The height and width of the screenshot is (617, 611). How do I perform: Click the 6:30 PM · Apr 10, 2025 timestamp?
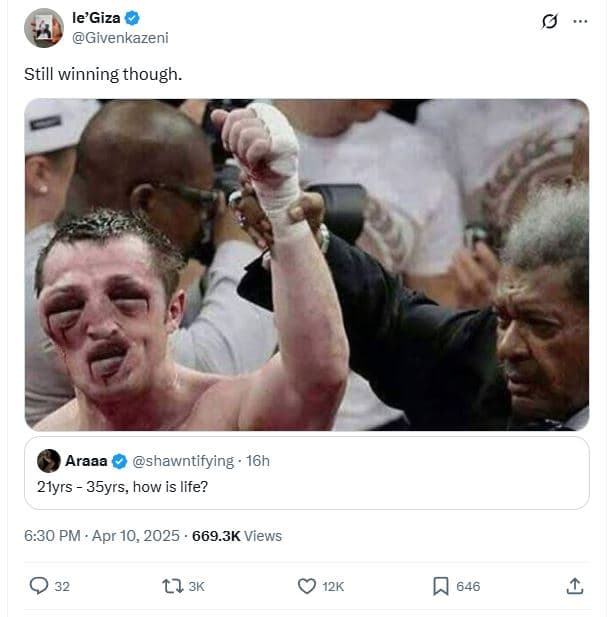[x=100, y=536]
